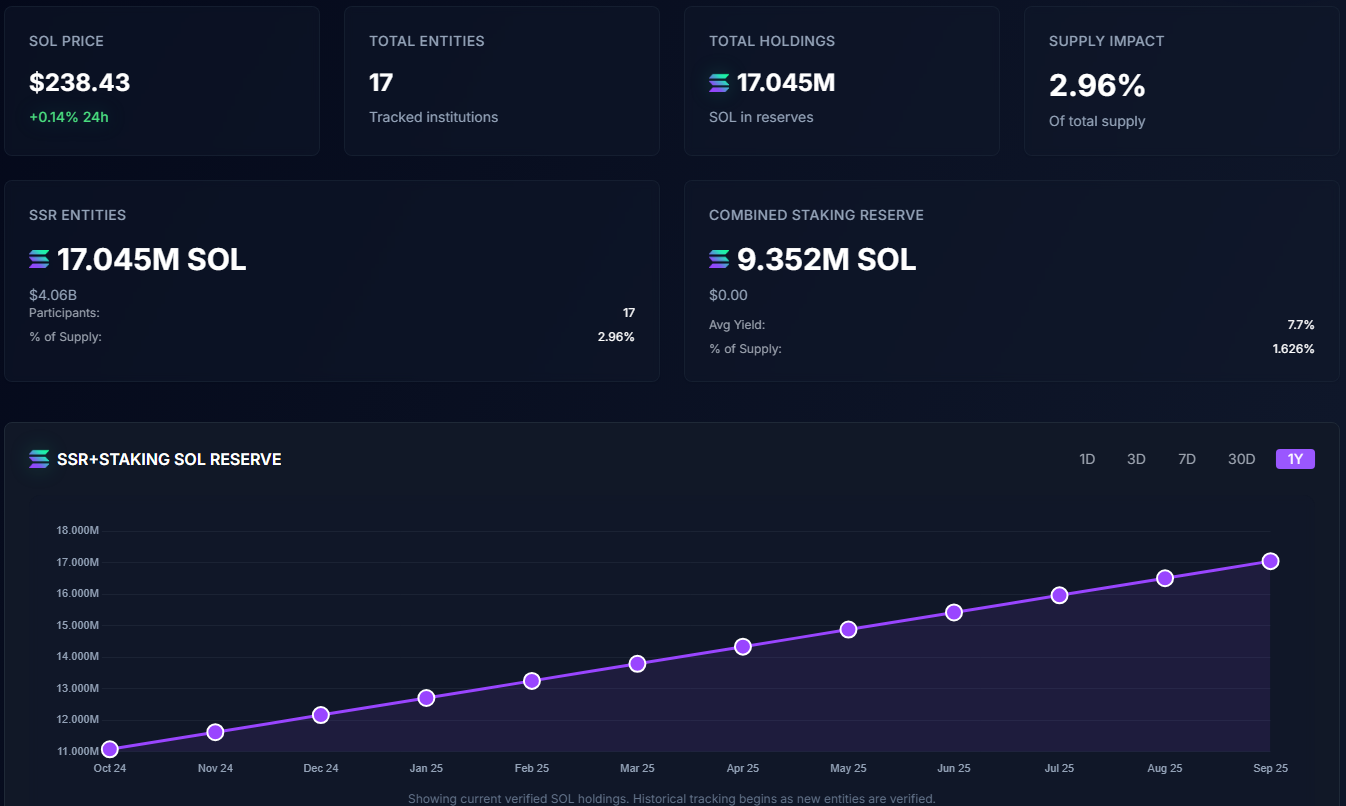Click the Mar 25 data point on the purple line
This screenshot has height=806, width=1346.
pyautogui.click(x=637, y=663)
